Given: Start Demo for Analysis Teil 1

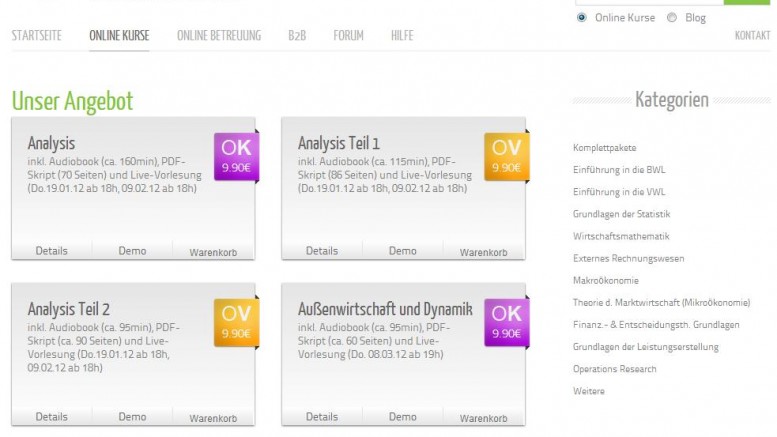Looking at the screenshot, I should (402, 251).
